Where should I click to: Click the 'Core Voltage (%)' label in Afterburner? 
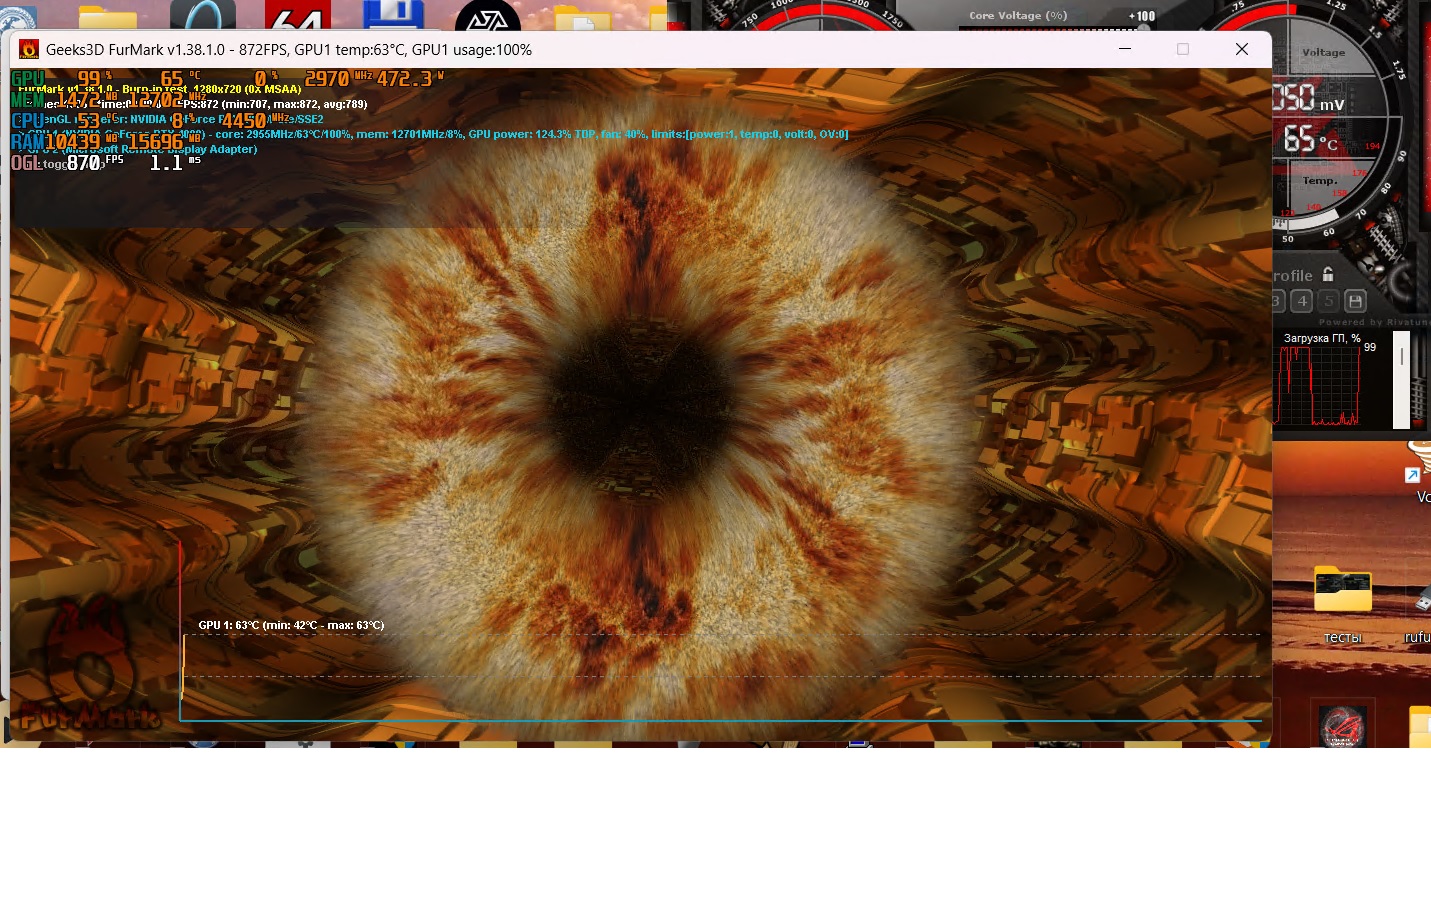tap(1018, 15)
